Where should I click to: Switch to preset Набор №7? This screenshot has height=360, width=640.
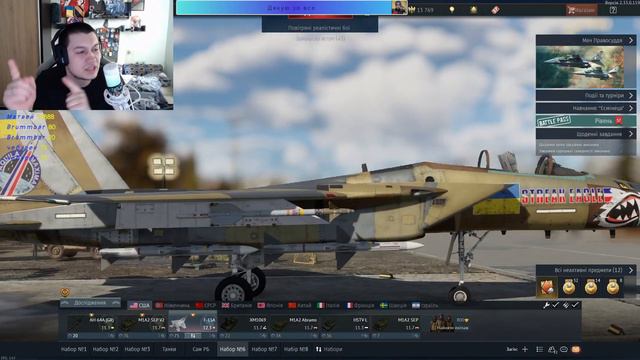264,349
